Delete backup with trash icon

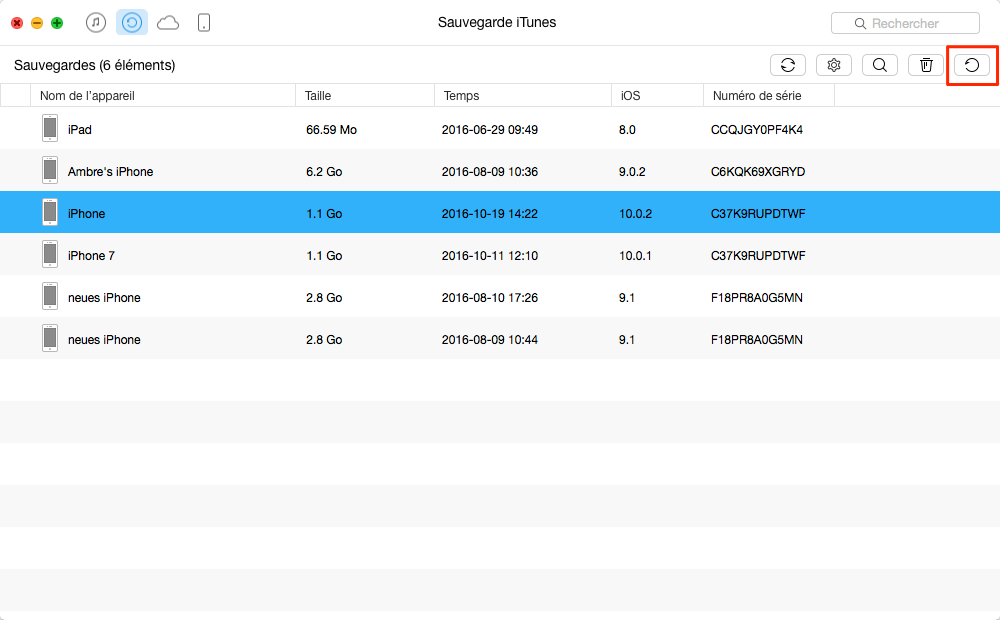tap(925, 65)
